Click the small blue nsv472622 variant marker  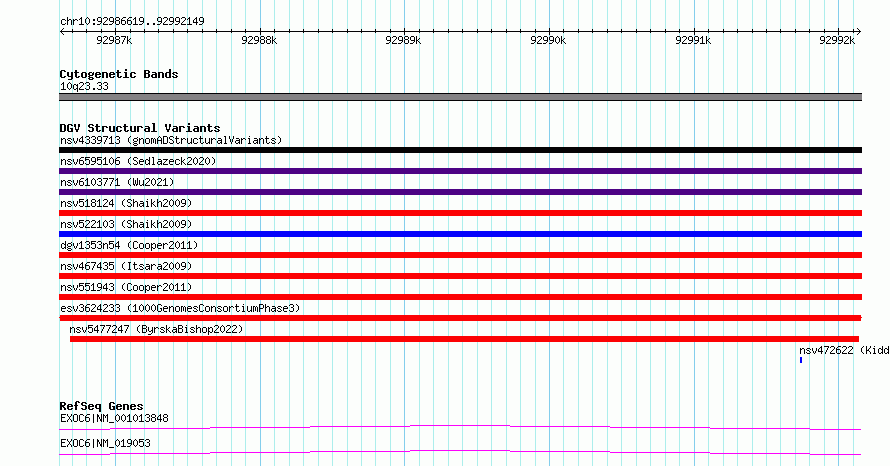tap(801, 360)
